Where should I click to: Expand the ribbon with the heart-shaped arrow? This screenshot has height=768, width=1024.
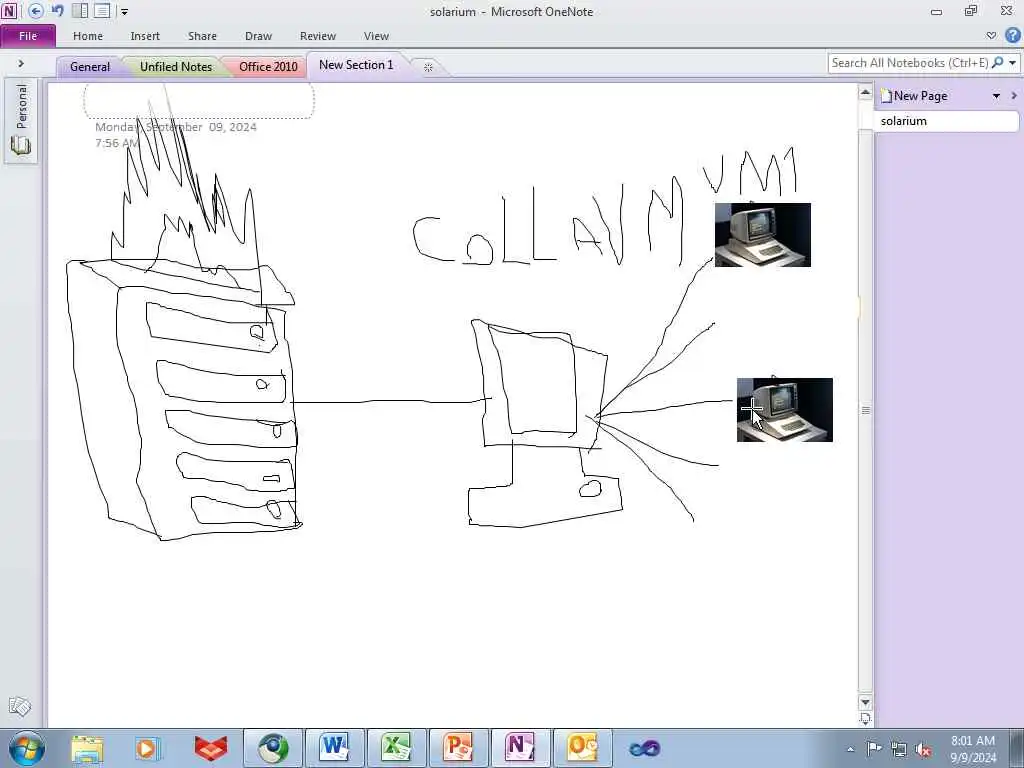[991, 35]
